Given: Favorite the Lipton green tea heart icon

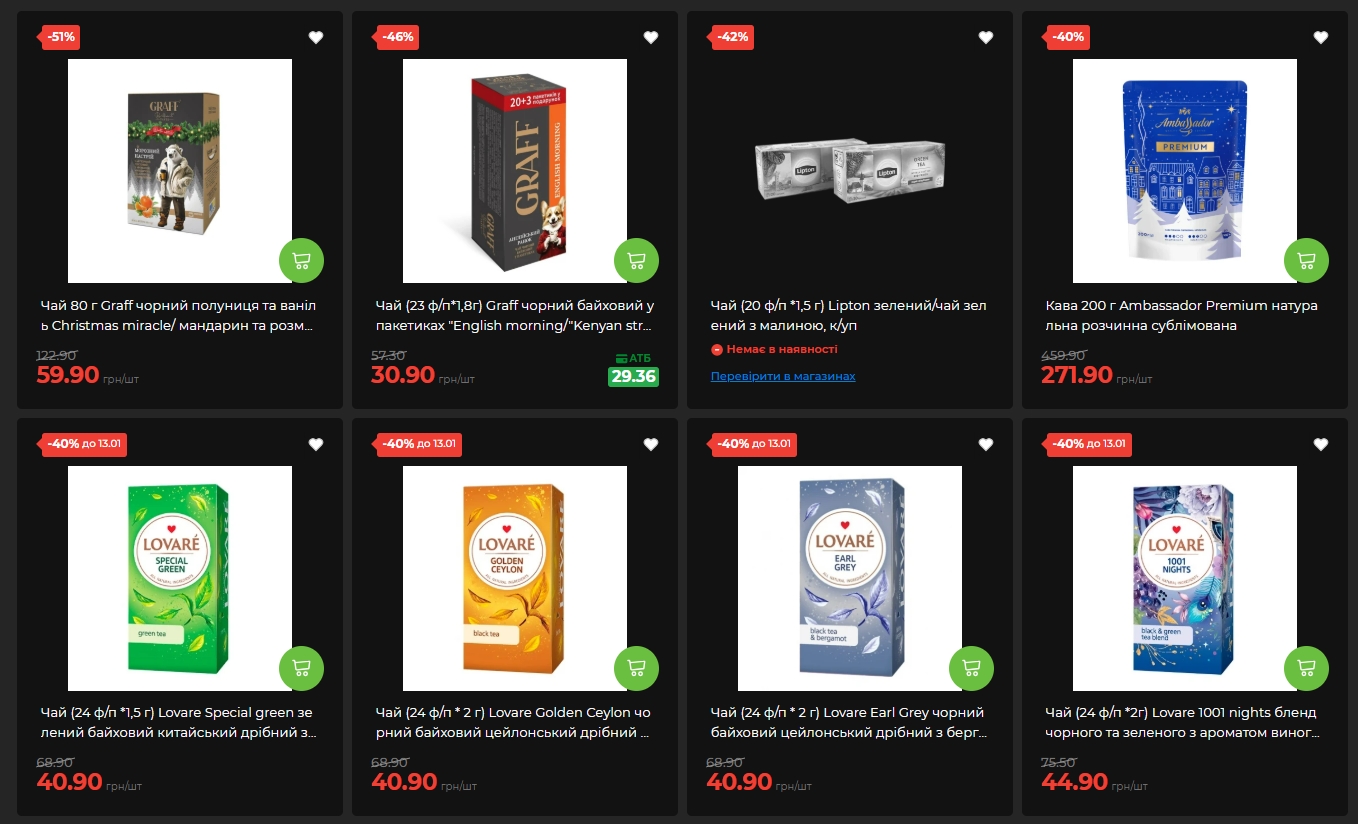Looking at the screenshot, I should point(986,37).
